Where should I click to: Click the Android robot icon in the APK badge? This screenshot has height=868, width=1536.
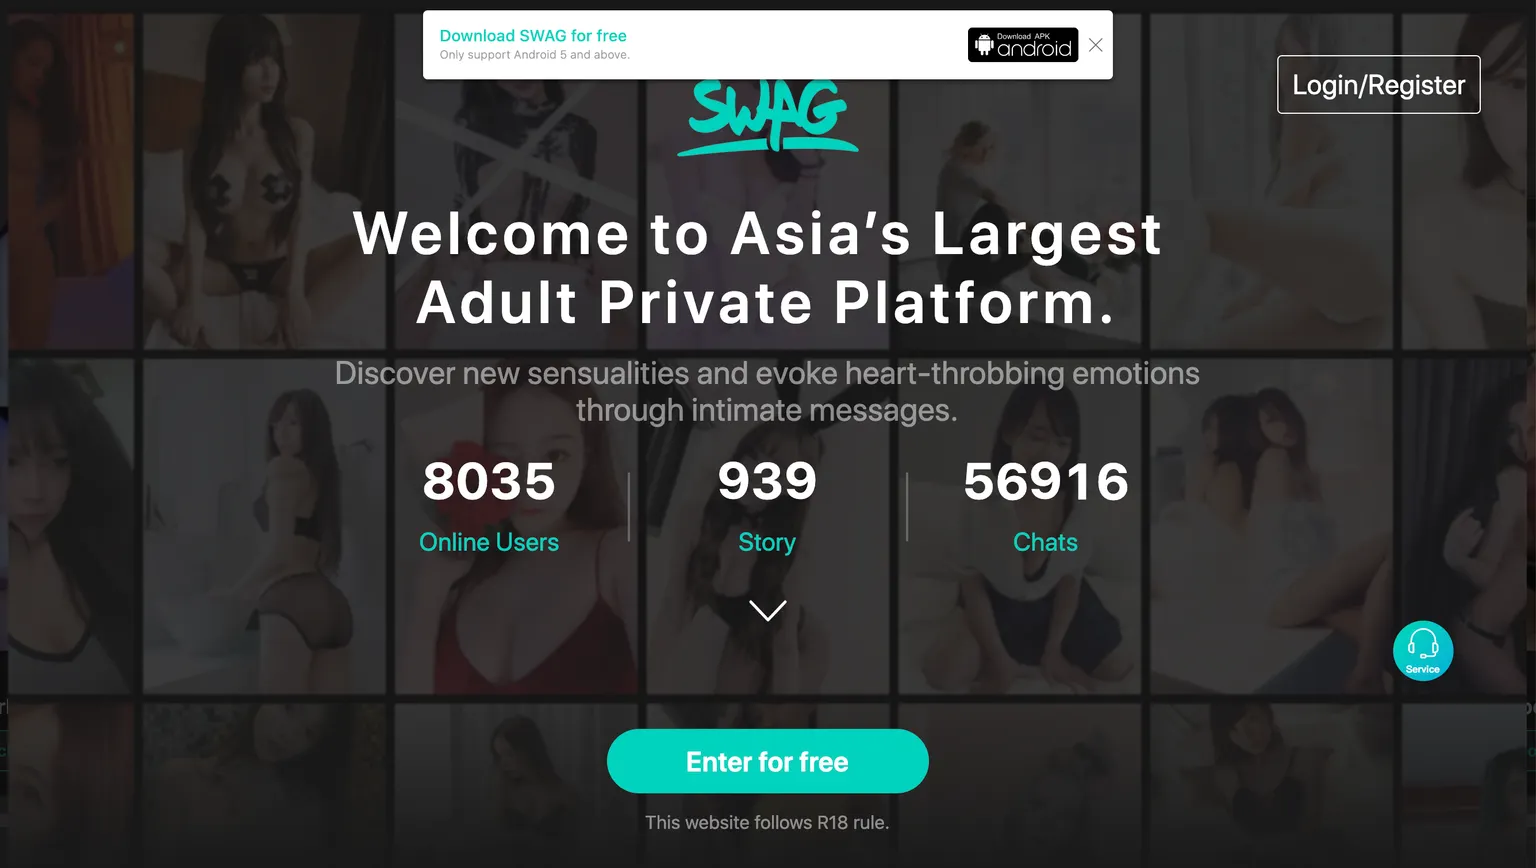click(984, 45)
